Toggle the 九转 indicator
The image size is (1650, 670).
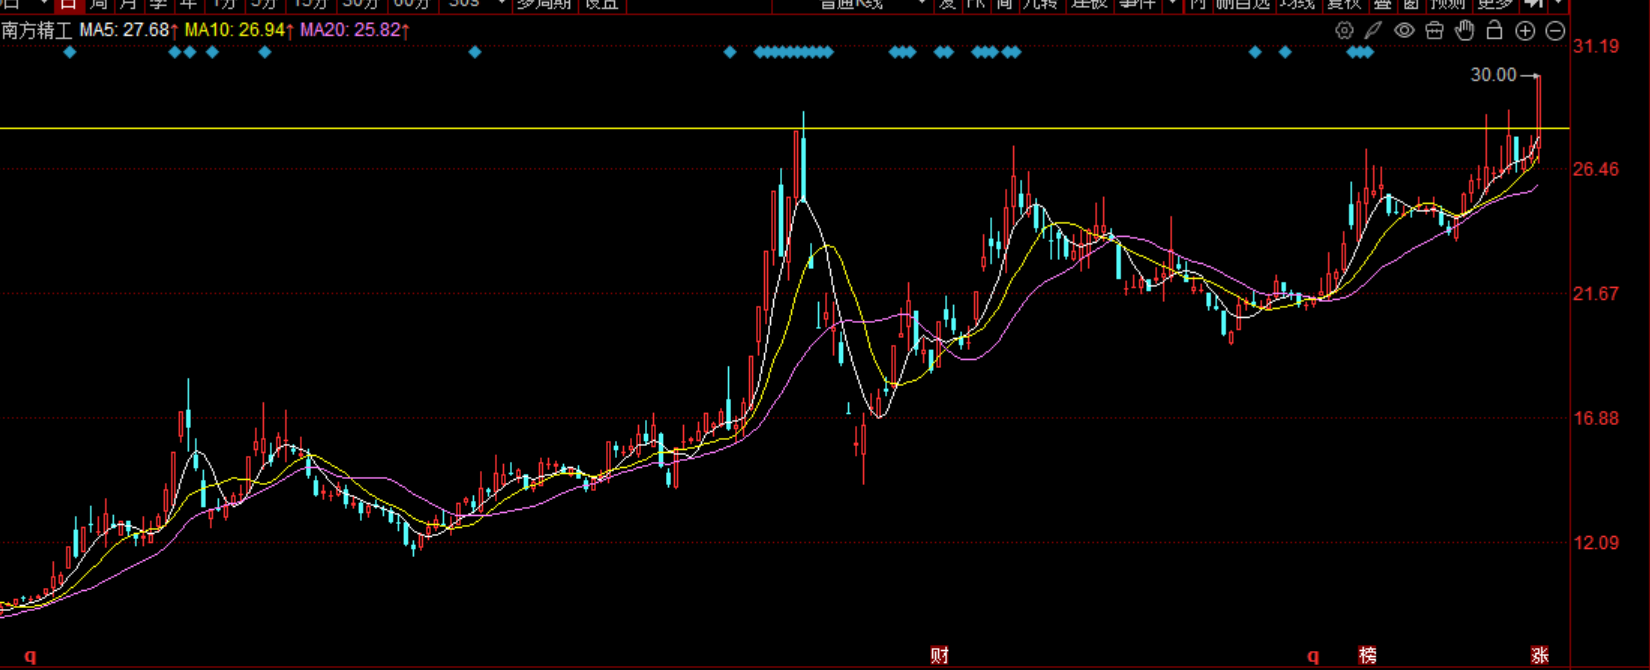[1040, 4]
